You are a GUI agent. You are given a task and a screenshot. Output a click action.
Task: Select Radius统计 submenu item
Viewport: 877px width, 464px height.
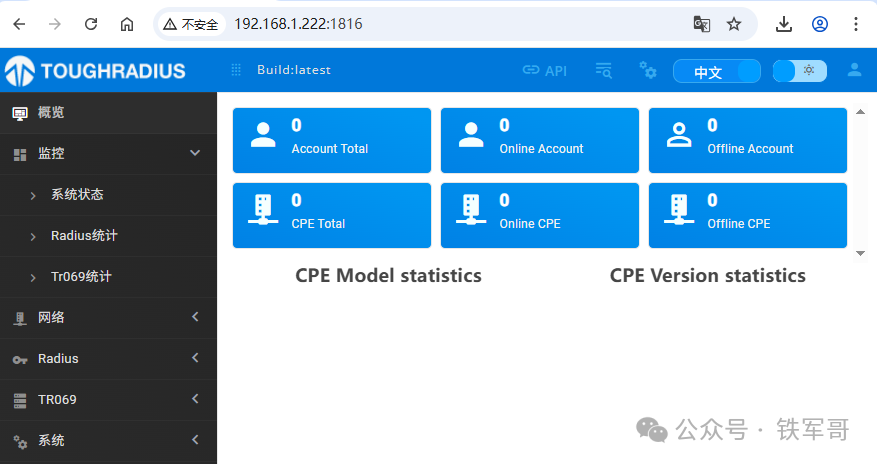(84, 236)
